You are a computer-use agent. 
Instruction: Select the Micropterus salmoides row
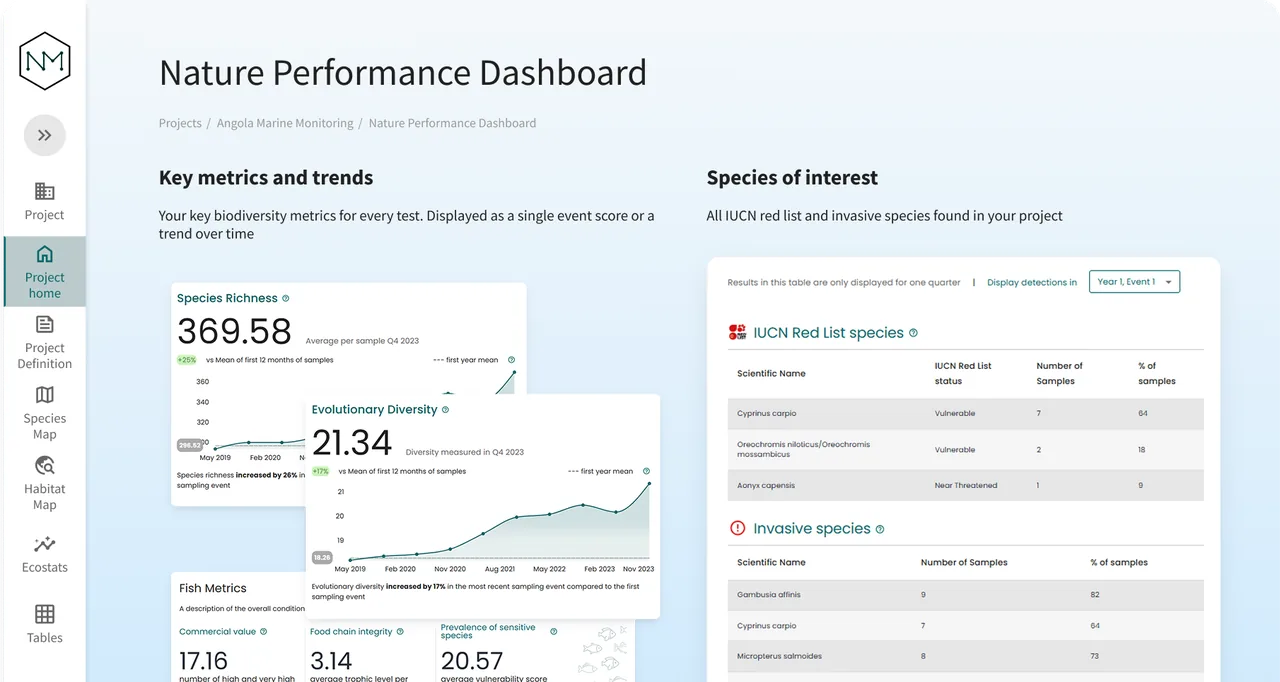[966, 656]
